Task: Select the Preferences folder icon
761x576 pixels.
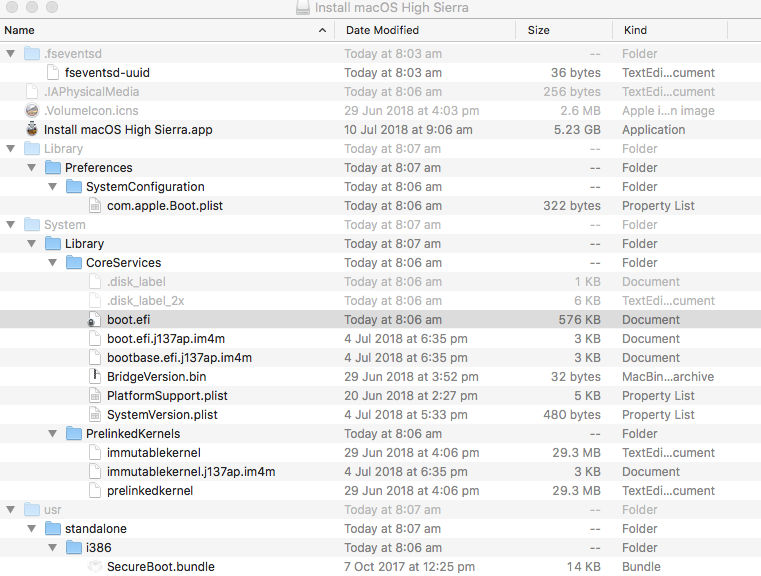Action: click(53, 167)
